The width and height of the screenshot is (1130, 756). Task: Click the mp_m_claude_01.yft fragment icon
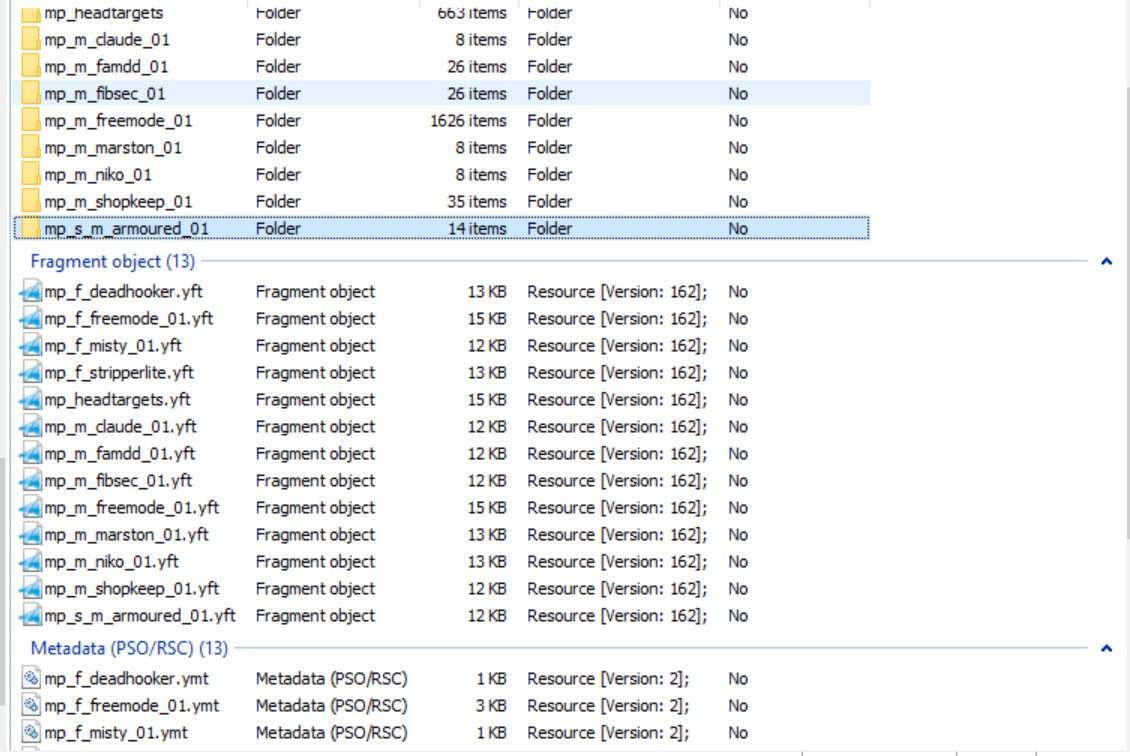(x=30, y=427)
